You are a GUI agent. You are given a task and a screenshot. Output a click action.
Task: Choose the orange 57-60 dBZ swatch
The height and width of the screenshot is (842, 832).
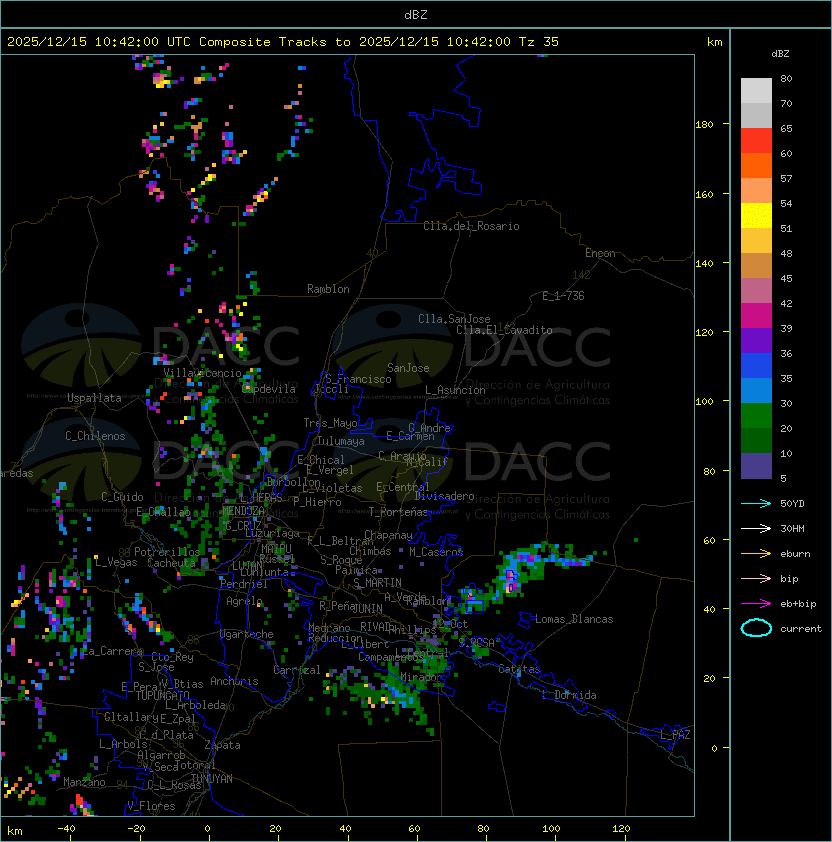[756, 165]
